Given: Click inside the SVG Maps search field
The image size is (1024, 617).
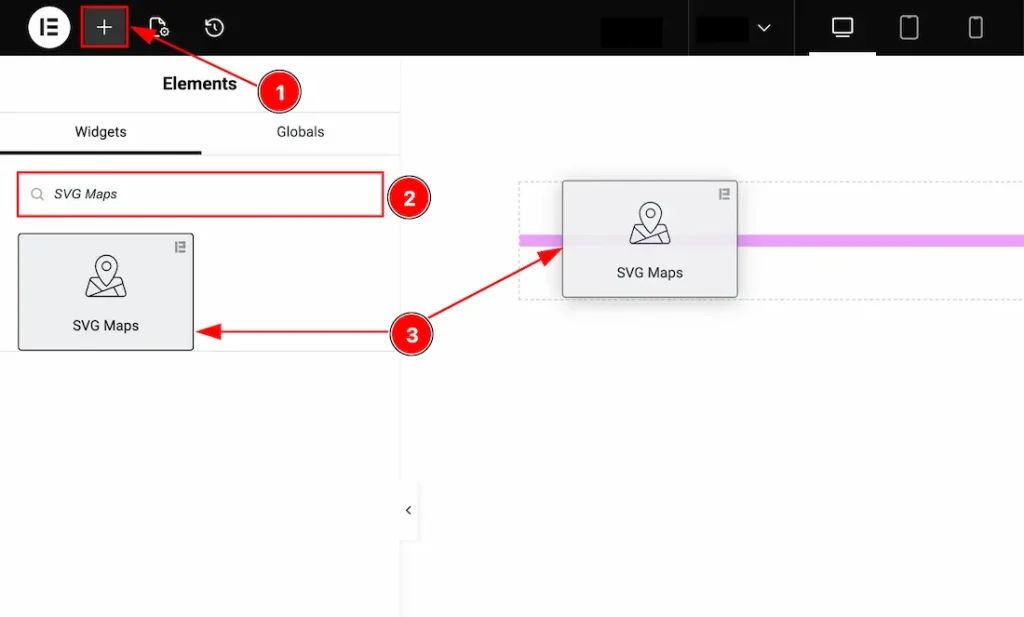Looking at the screenshot, I should pos(199,195).
